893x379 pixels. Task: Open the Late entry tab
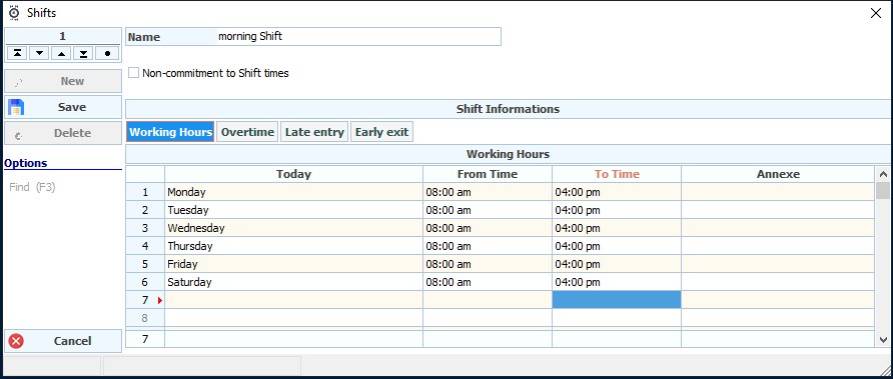[x=314, y=132]
